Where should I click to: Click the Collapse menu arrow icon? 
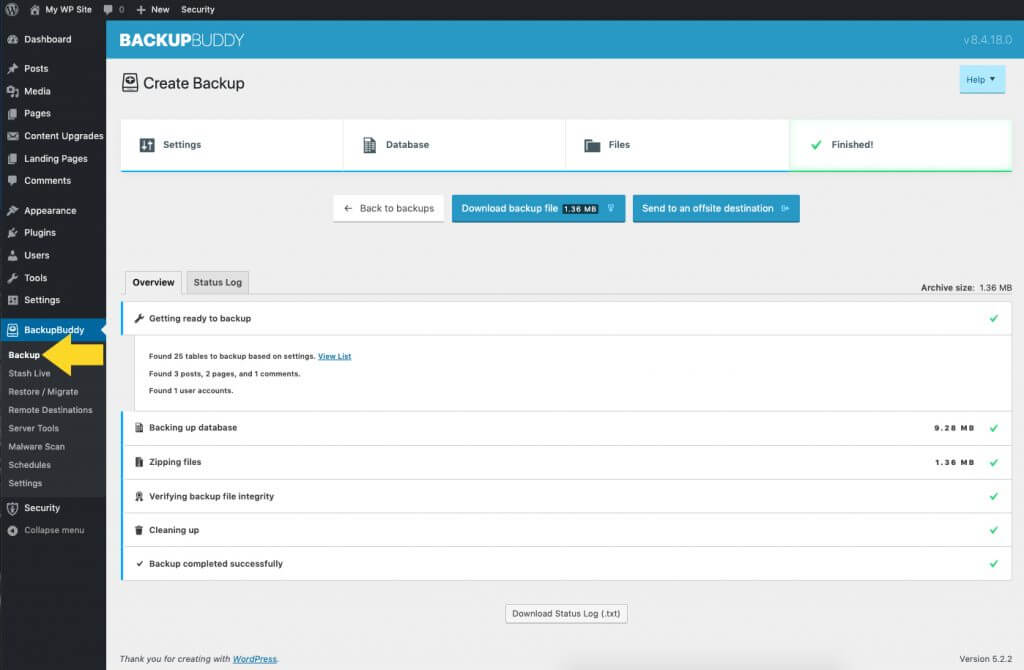tap(12, 530)
